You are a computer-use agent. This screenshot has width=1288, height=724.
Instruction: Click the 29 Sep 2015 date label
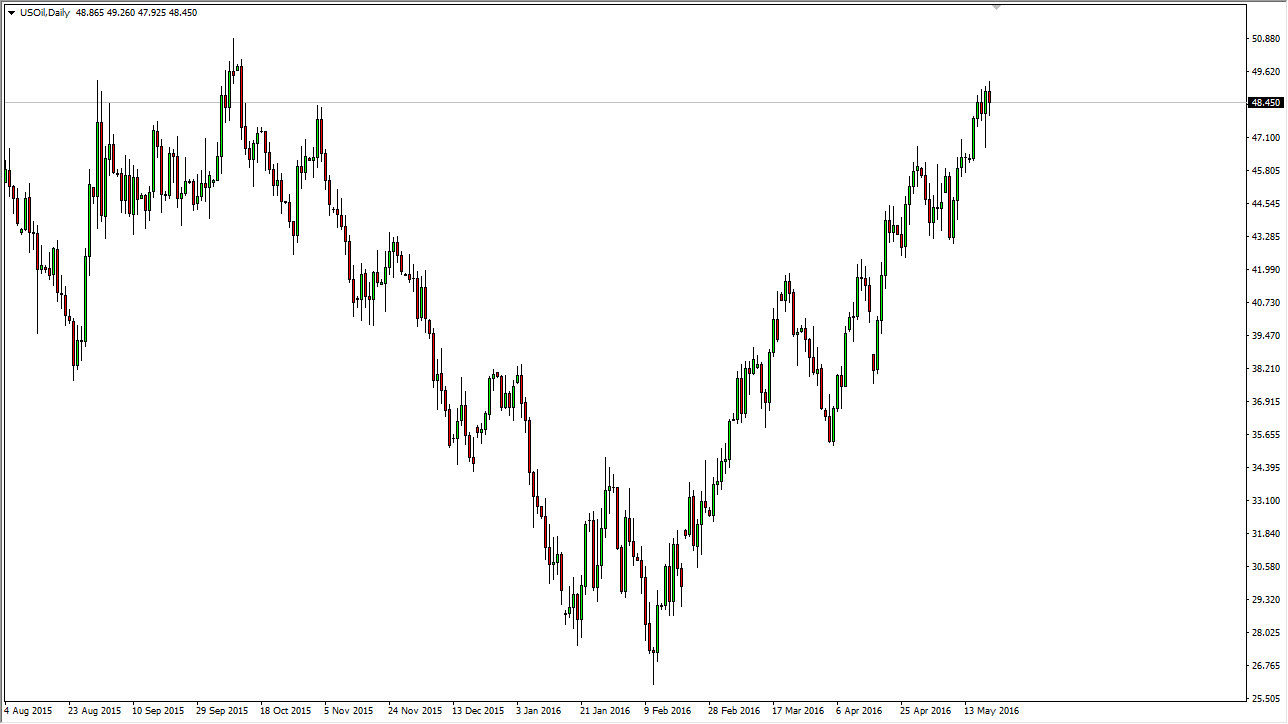(x=222, y=711)
